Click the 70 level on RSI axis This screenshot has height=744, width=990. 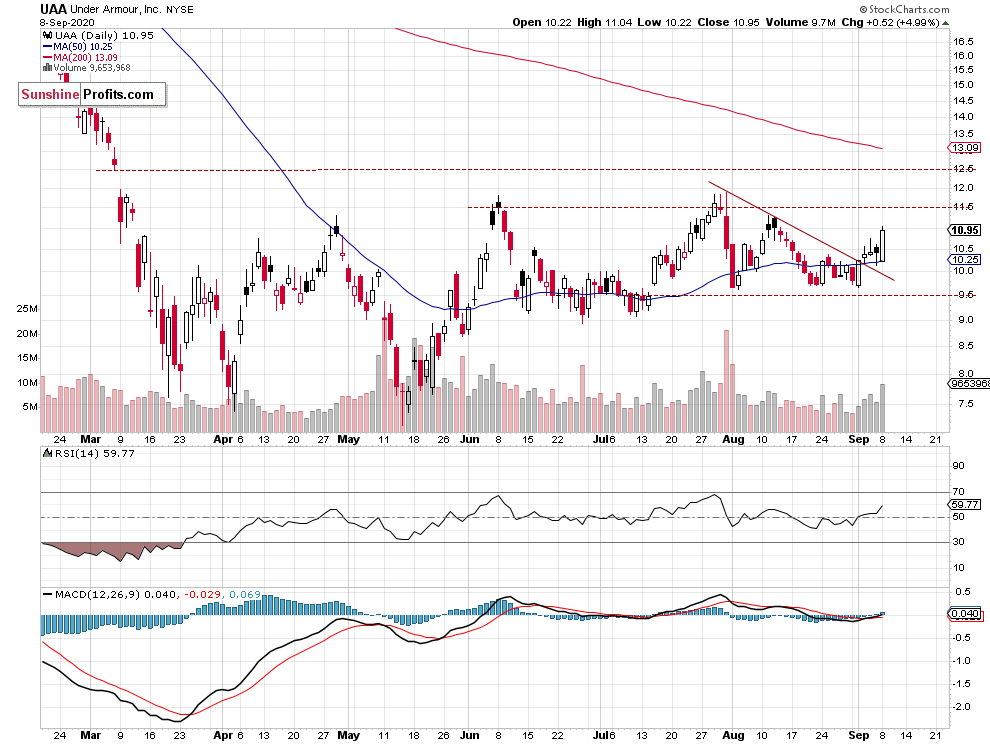pyautogui.click(x=958, y=491)
